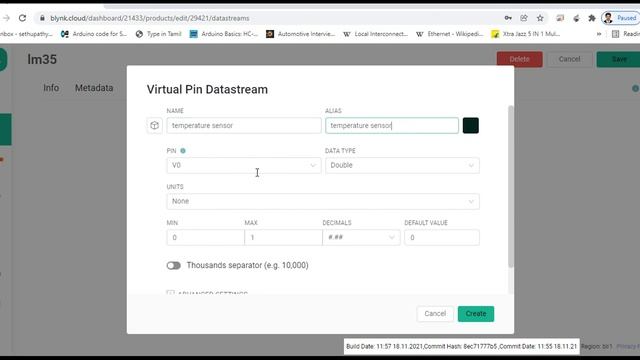Open Xtra Jazz 5 IN 1 bookmark
The image size is (640, 360).
[526, 34]
